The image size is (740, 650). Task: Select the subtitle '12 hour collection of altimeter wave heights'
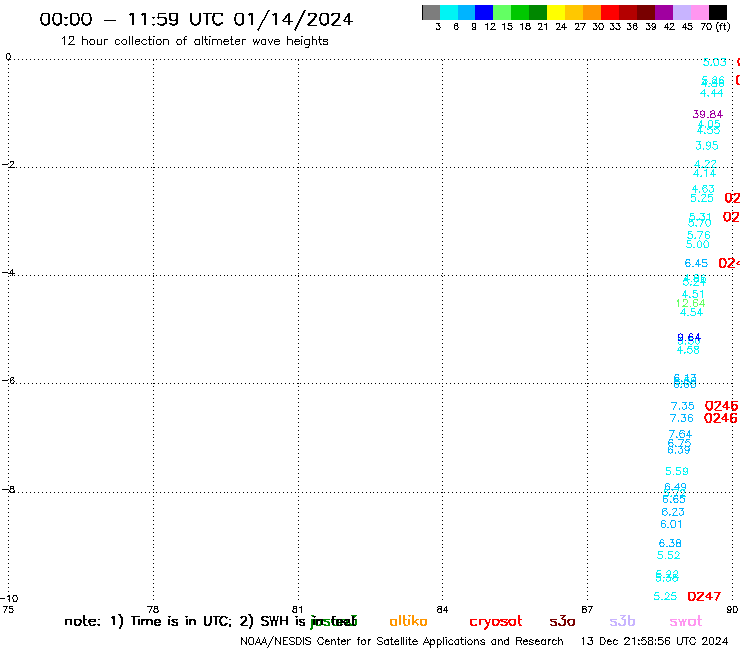coord(194,41)
